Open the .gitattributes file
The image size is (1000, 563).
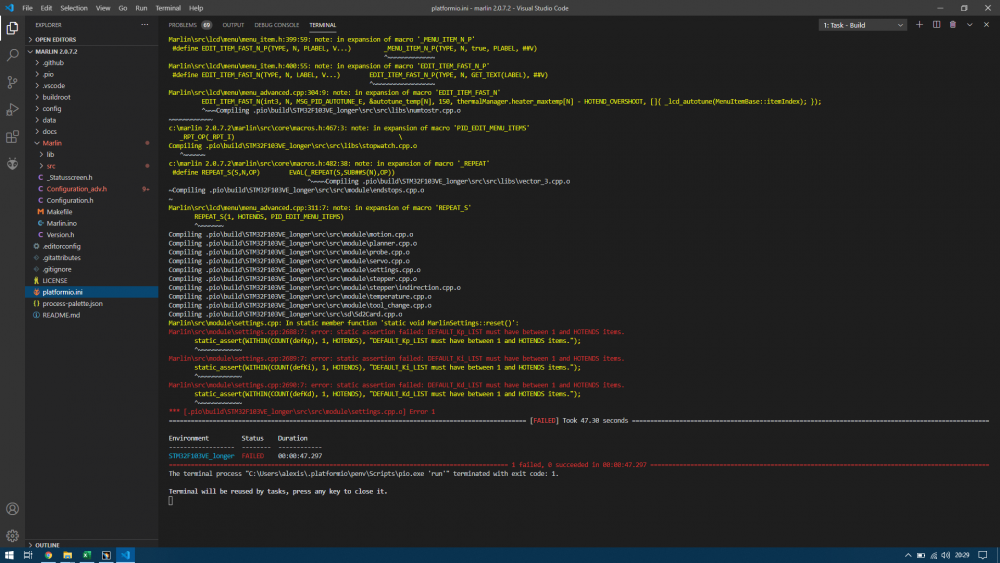(x=91, y=258)
